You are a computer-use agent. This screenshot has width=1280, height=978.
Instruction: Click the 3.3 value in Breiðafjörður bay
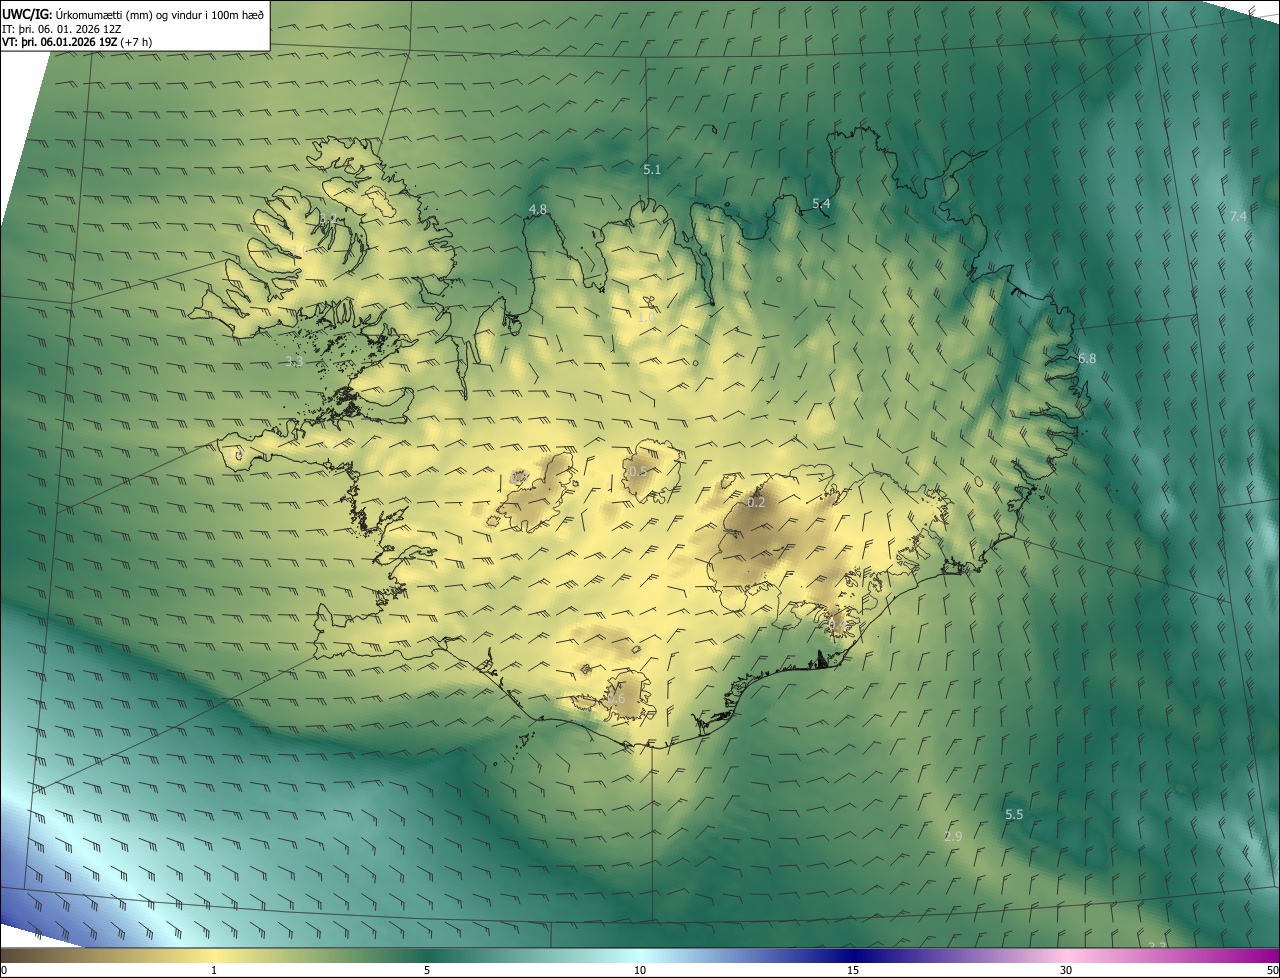(x=294, y=362)
